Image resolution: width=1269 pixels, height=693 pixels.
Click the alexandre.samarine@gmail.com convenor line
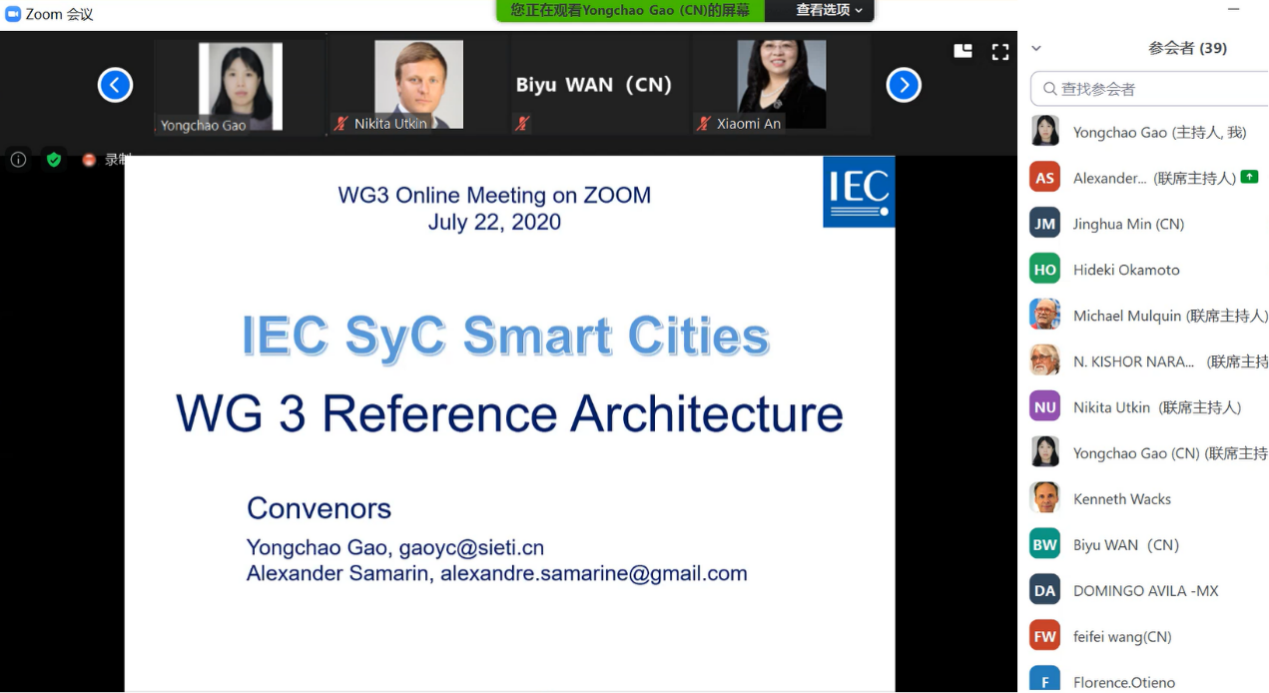pos(497,574)
